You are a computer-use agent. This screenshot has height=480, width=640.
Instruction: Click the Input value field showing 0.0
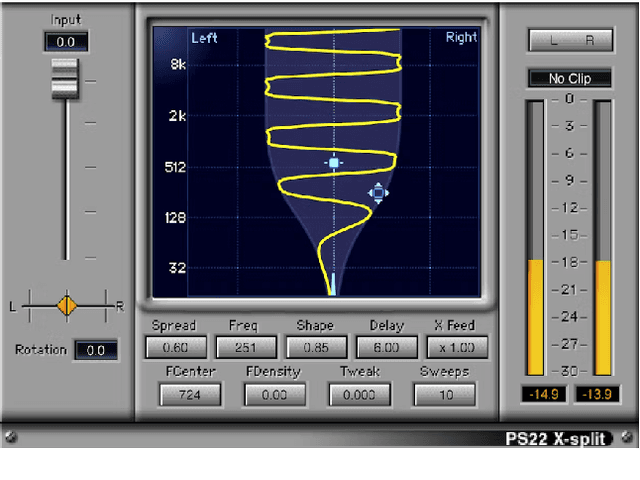click(65, 42)
